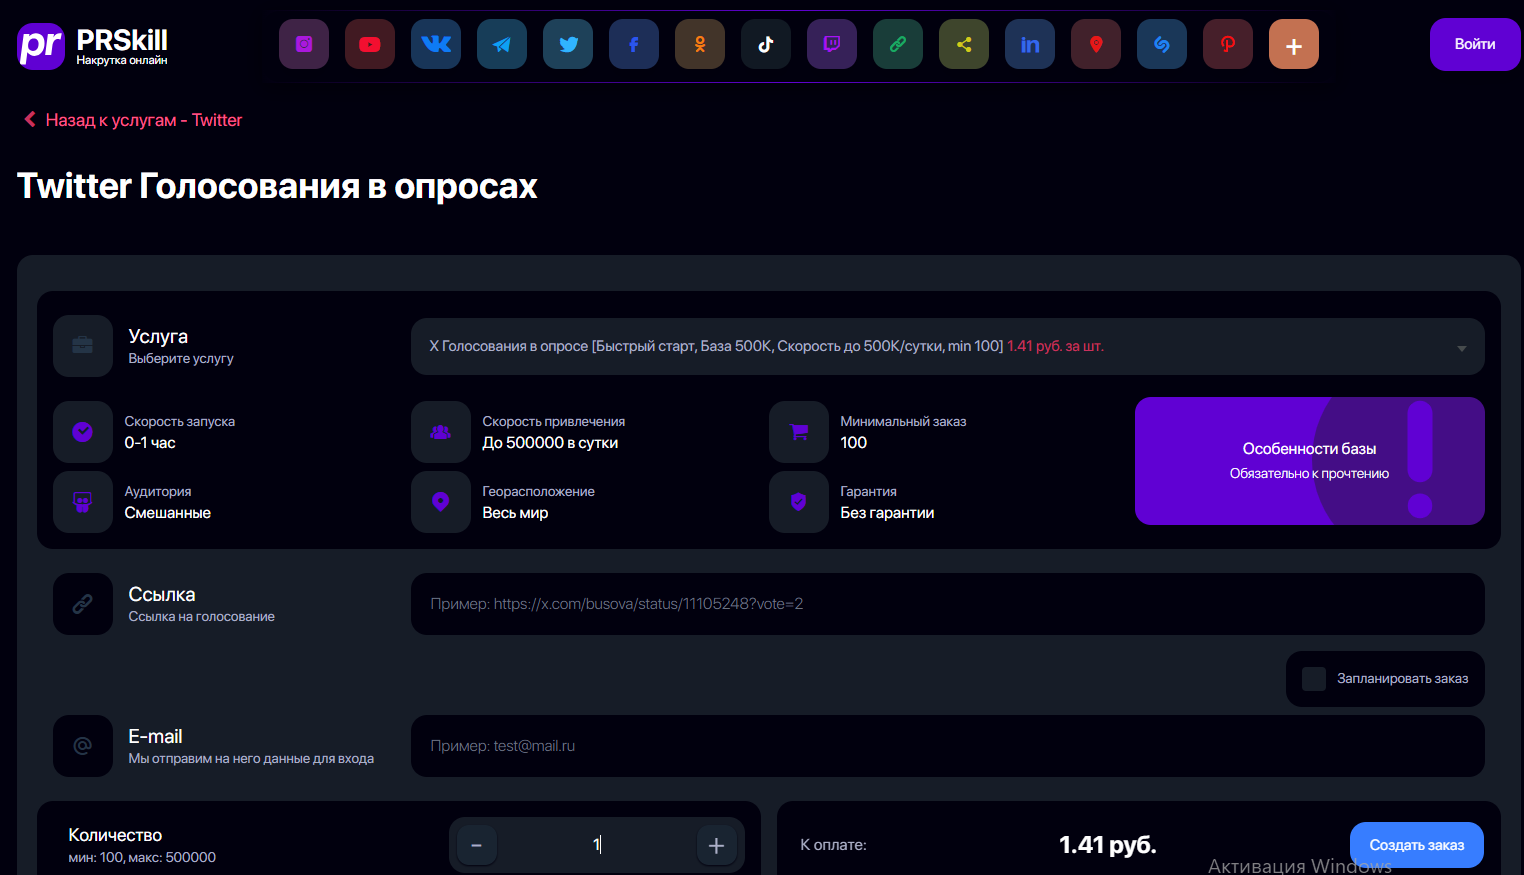Expand the Услуга service dropdown
1524x875 pixels.
[948, 346]
